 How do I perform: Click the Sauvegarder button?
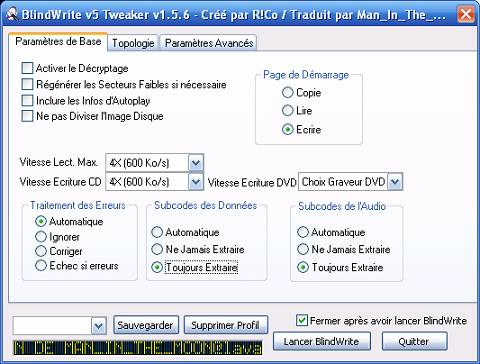(145, 325)
